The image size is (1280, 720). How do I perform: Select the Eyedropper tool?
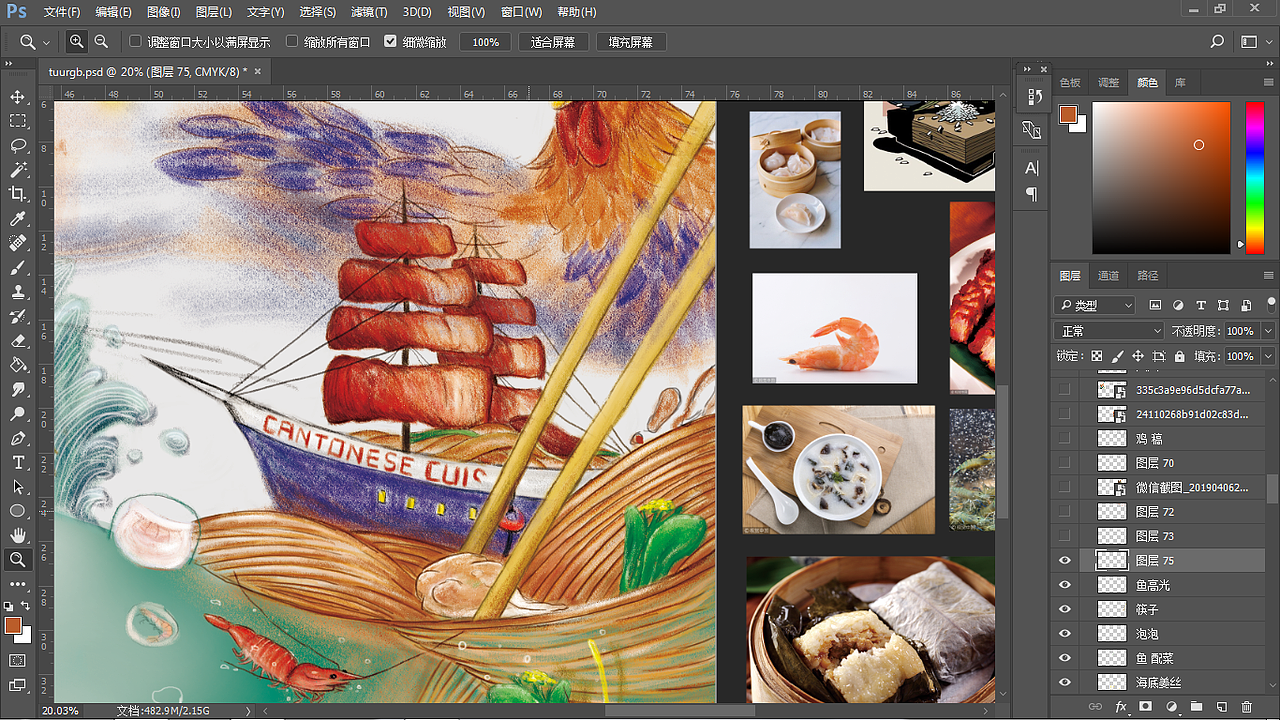pyautogui.click(x=17, y=218)
